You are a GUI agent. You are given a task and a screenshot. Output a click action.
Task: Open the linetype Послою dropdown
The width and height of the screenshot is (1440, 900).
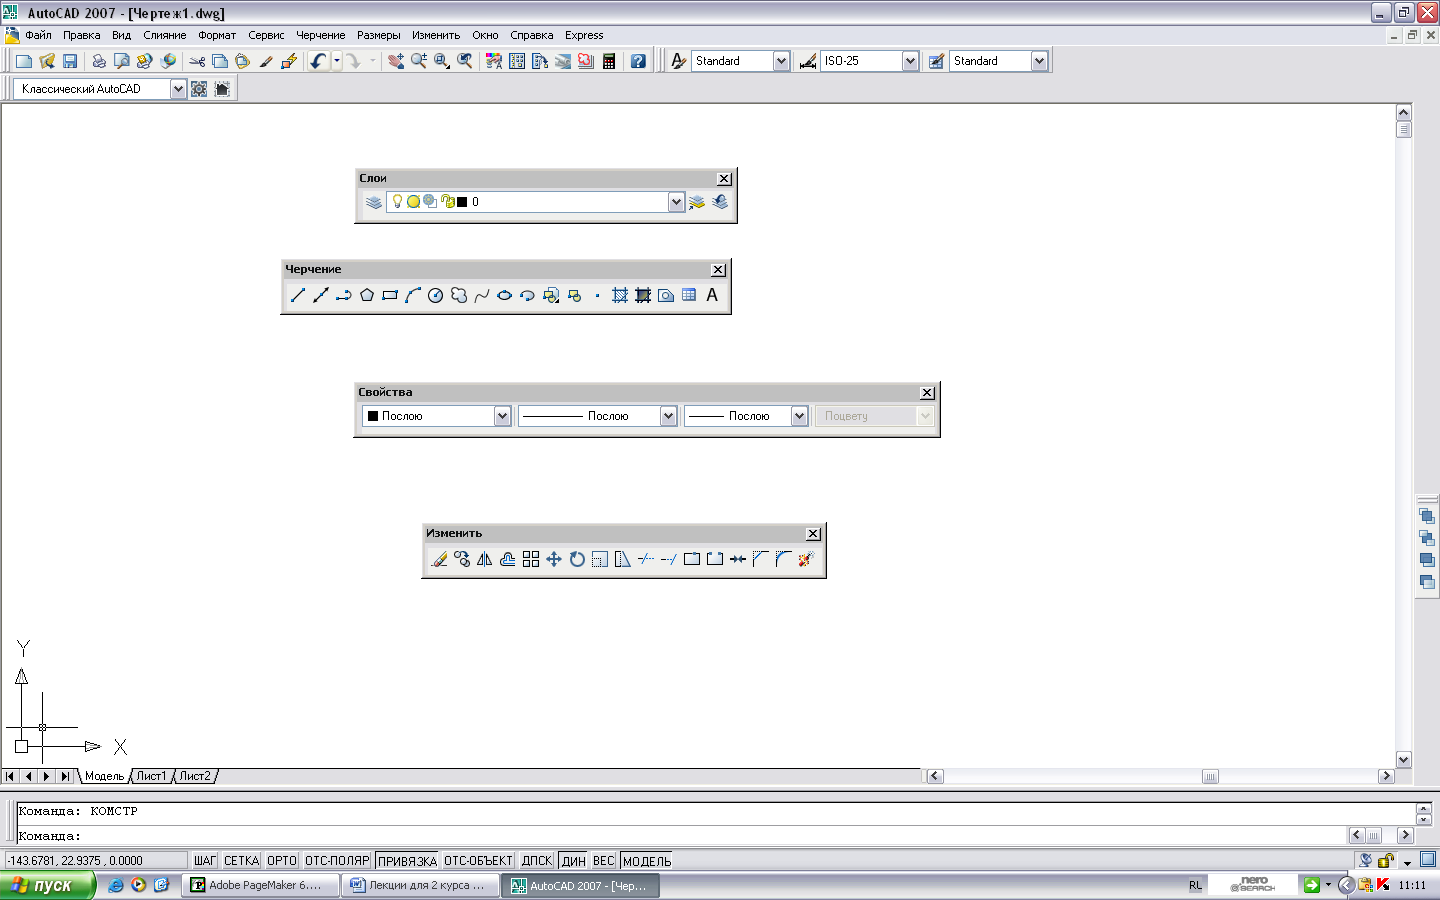click(668, 416)
